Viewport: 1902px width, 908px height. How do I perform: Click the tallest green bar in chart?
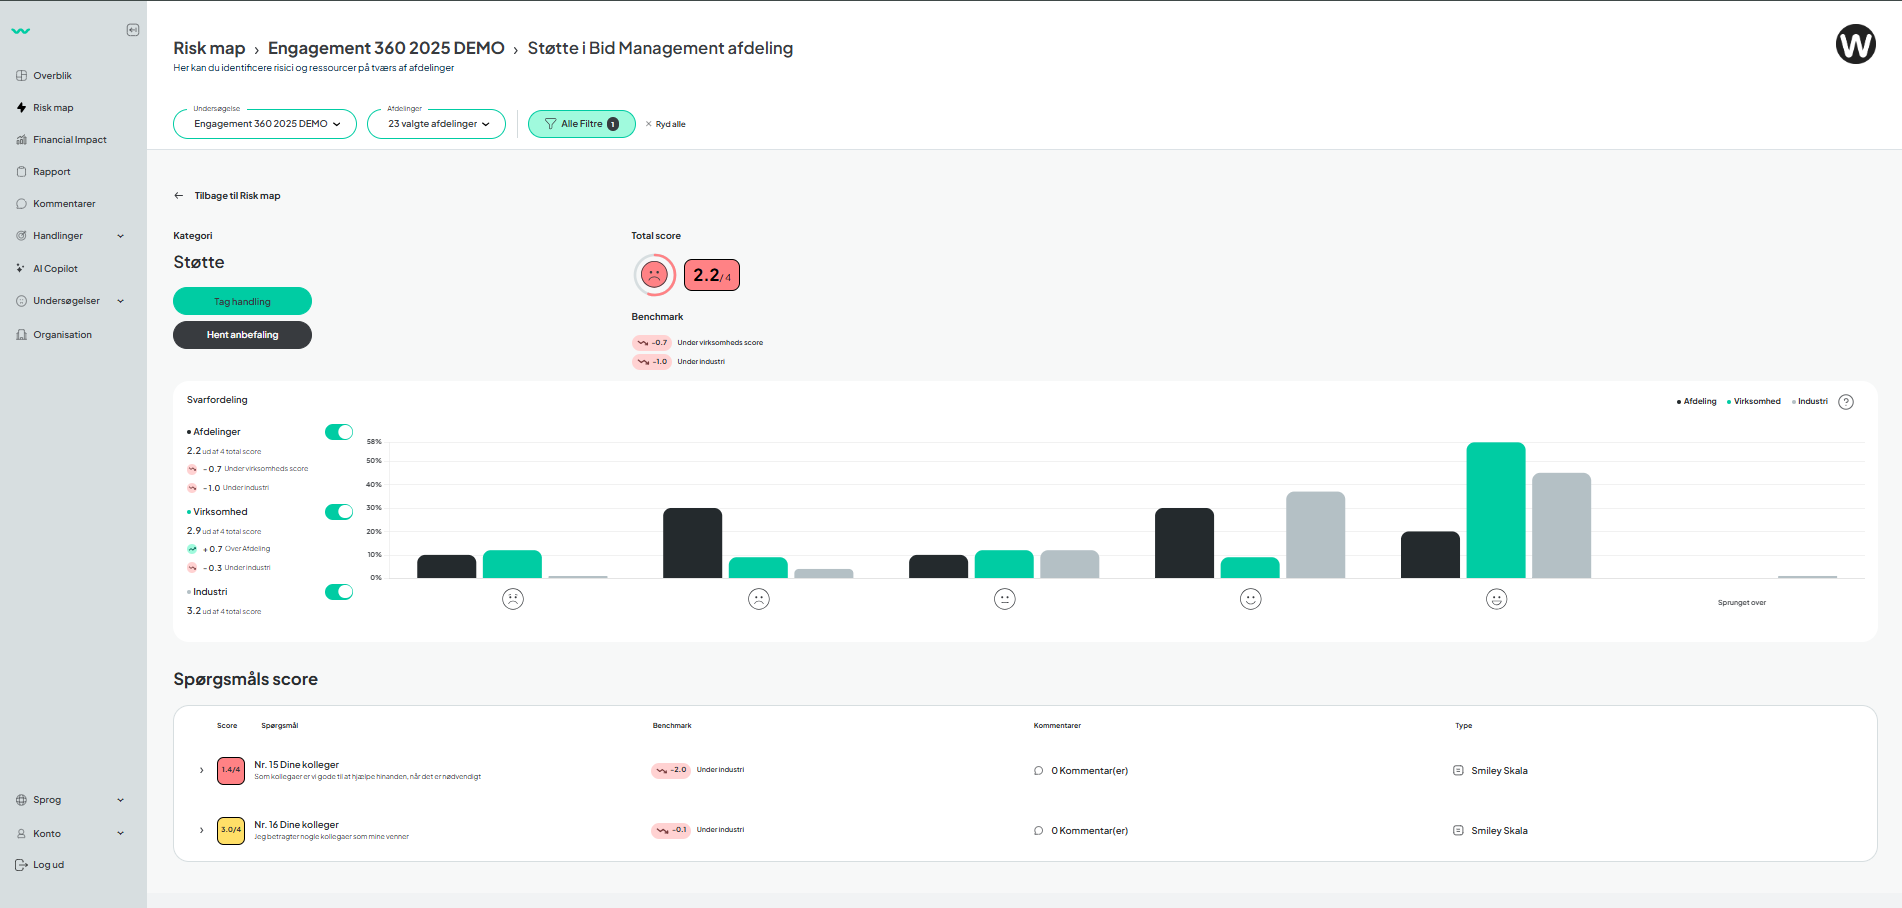pos(1496,510)
